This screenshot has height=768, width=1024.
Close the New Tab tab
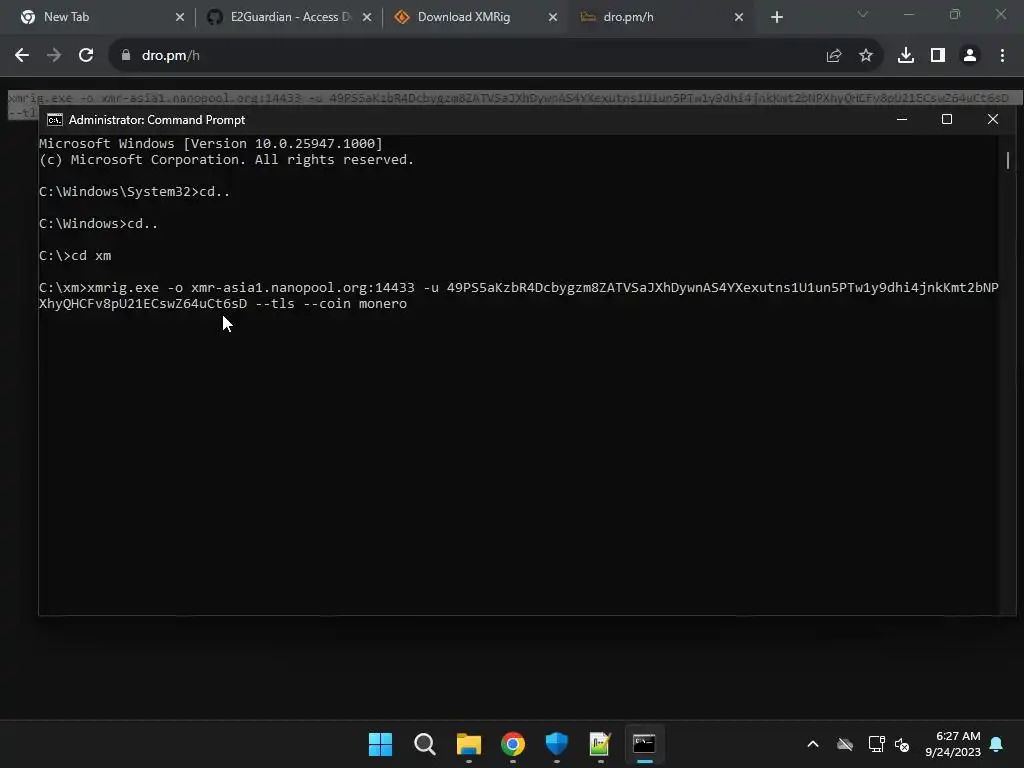click(x=180, y=17)
